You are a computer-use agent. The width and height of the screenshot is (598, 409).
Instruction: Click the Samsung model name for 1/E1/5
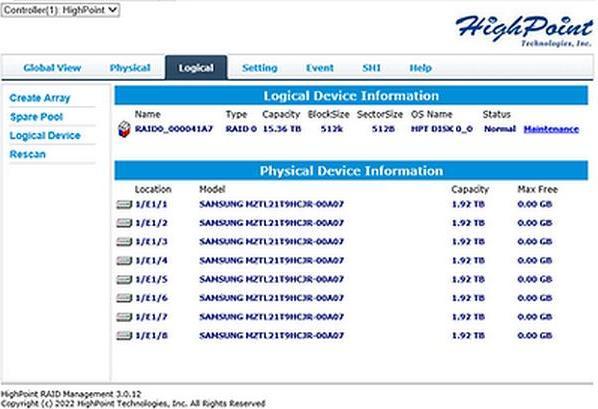point(272,279)
